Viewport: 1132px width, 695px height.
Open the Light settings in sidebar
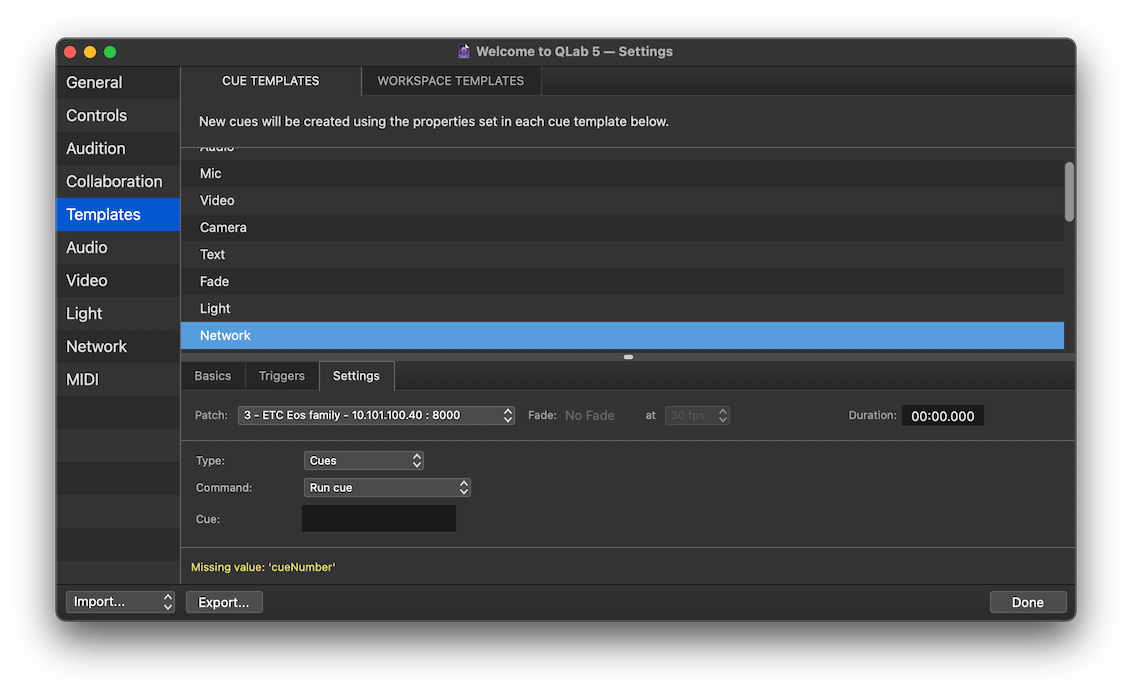tap(118, 313)
